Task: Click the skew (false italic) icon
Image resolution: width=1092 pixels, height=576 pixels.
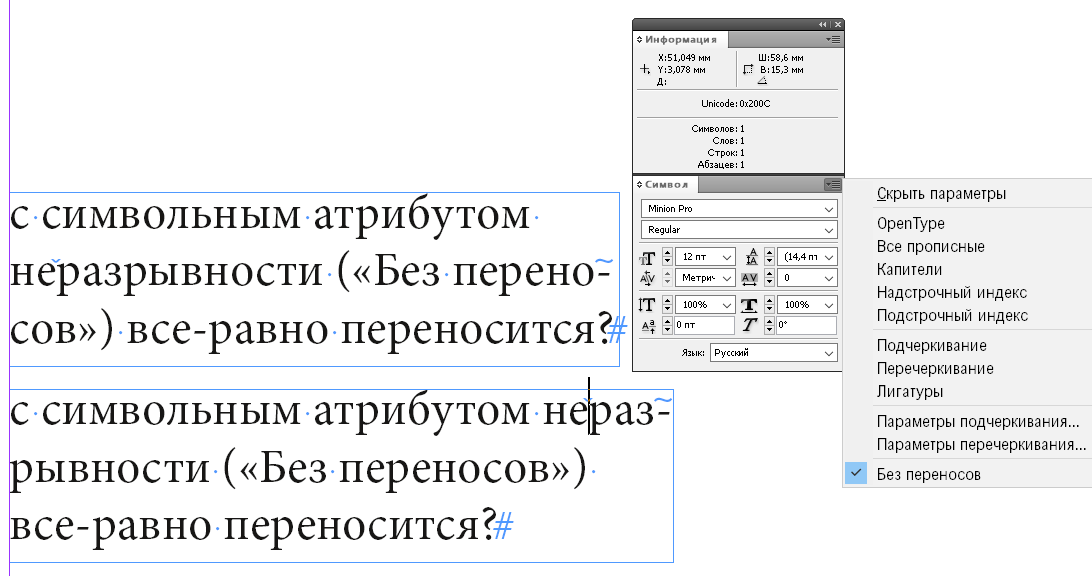Action: click(x=749, y=325)
